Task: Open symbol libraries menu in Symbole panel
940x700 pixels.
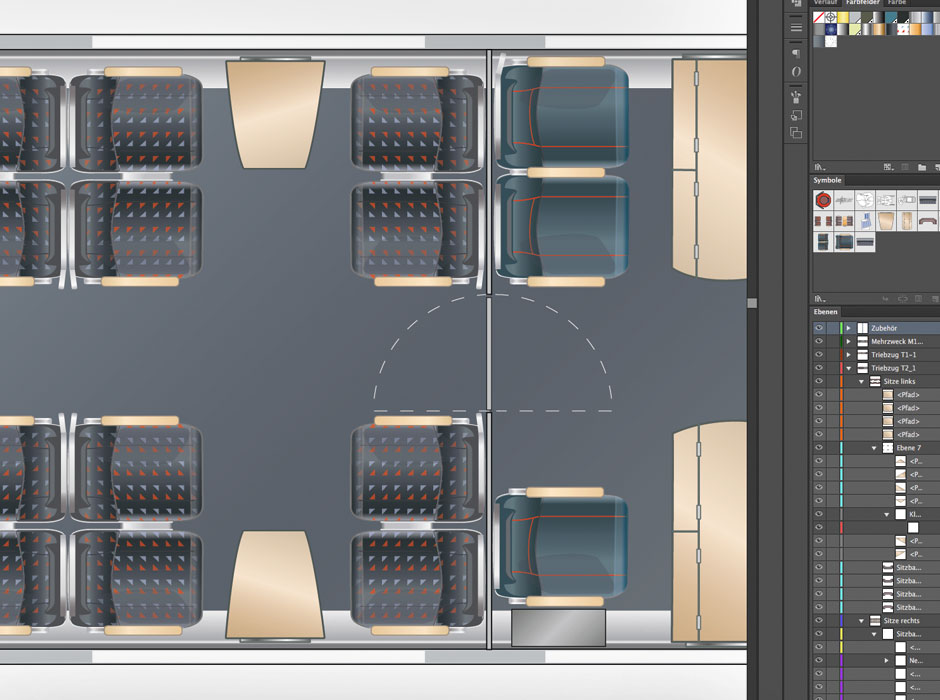Action: [x=820, y=298]
